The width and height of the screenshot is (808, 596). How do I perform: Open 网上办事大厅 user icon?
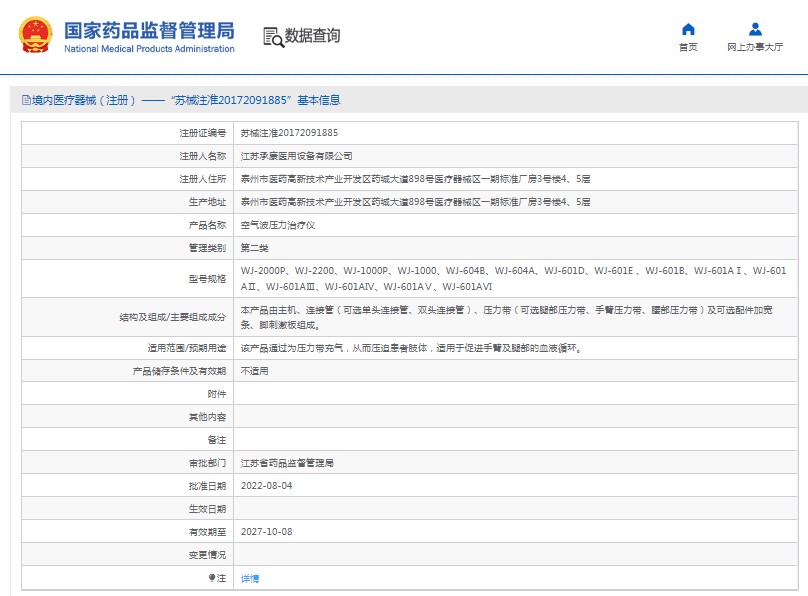click(x=755, y=29)
